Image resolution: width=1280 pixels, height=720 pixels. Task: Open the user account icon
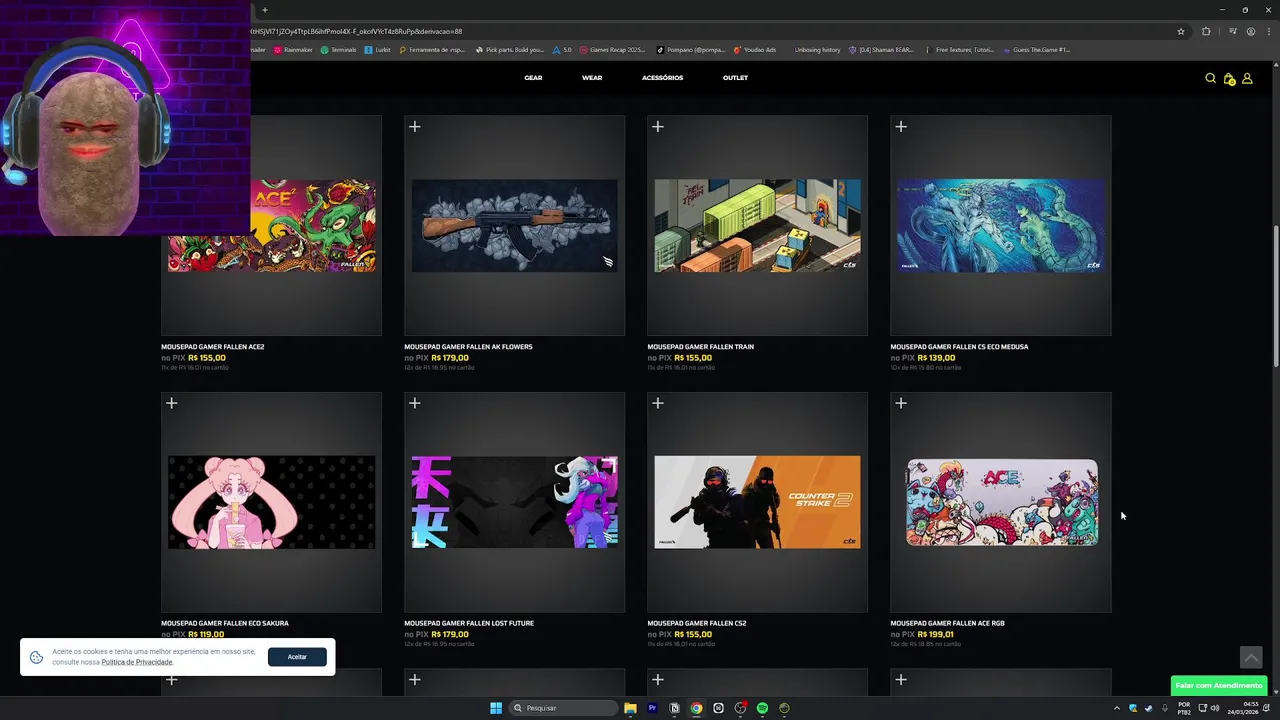pyautogui.click(x=1247, y=78)
